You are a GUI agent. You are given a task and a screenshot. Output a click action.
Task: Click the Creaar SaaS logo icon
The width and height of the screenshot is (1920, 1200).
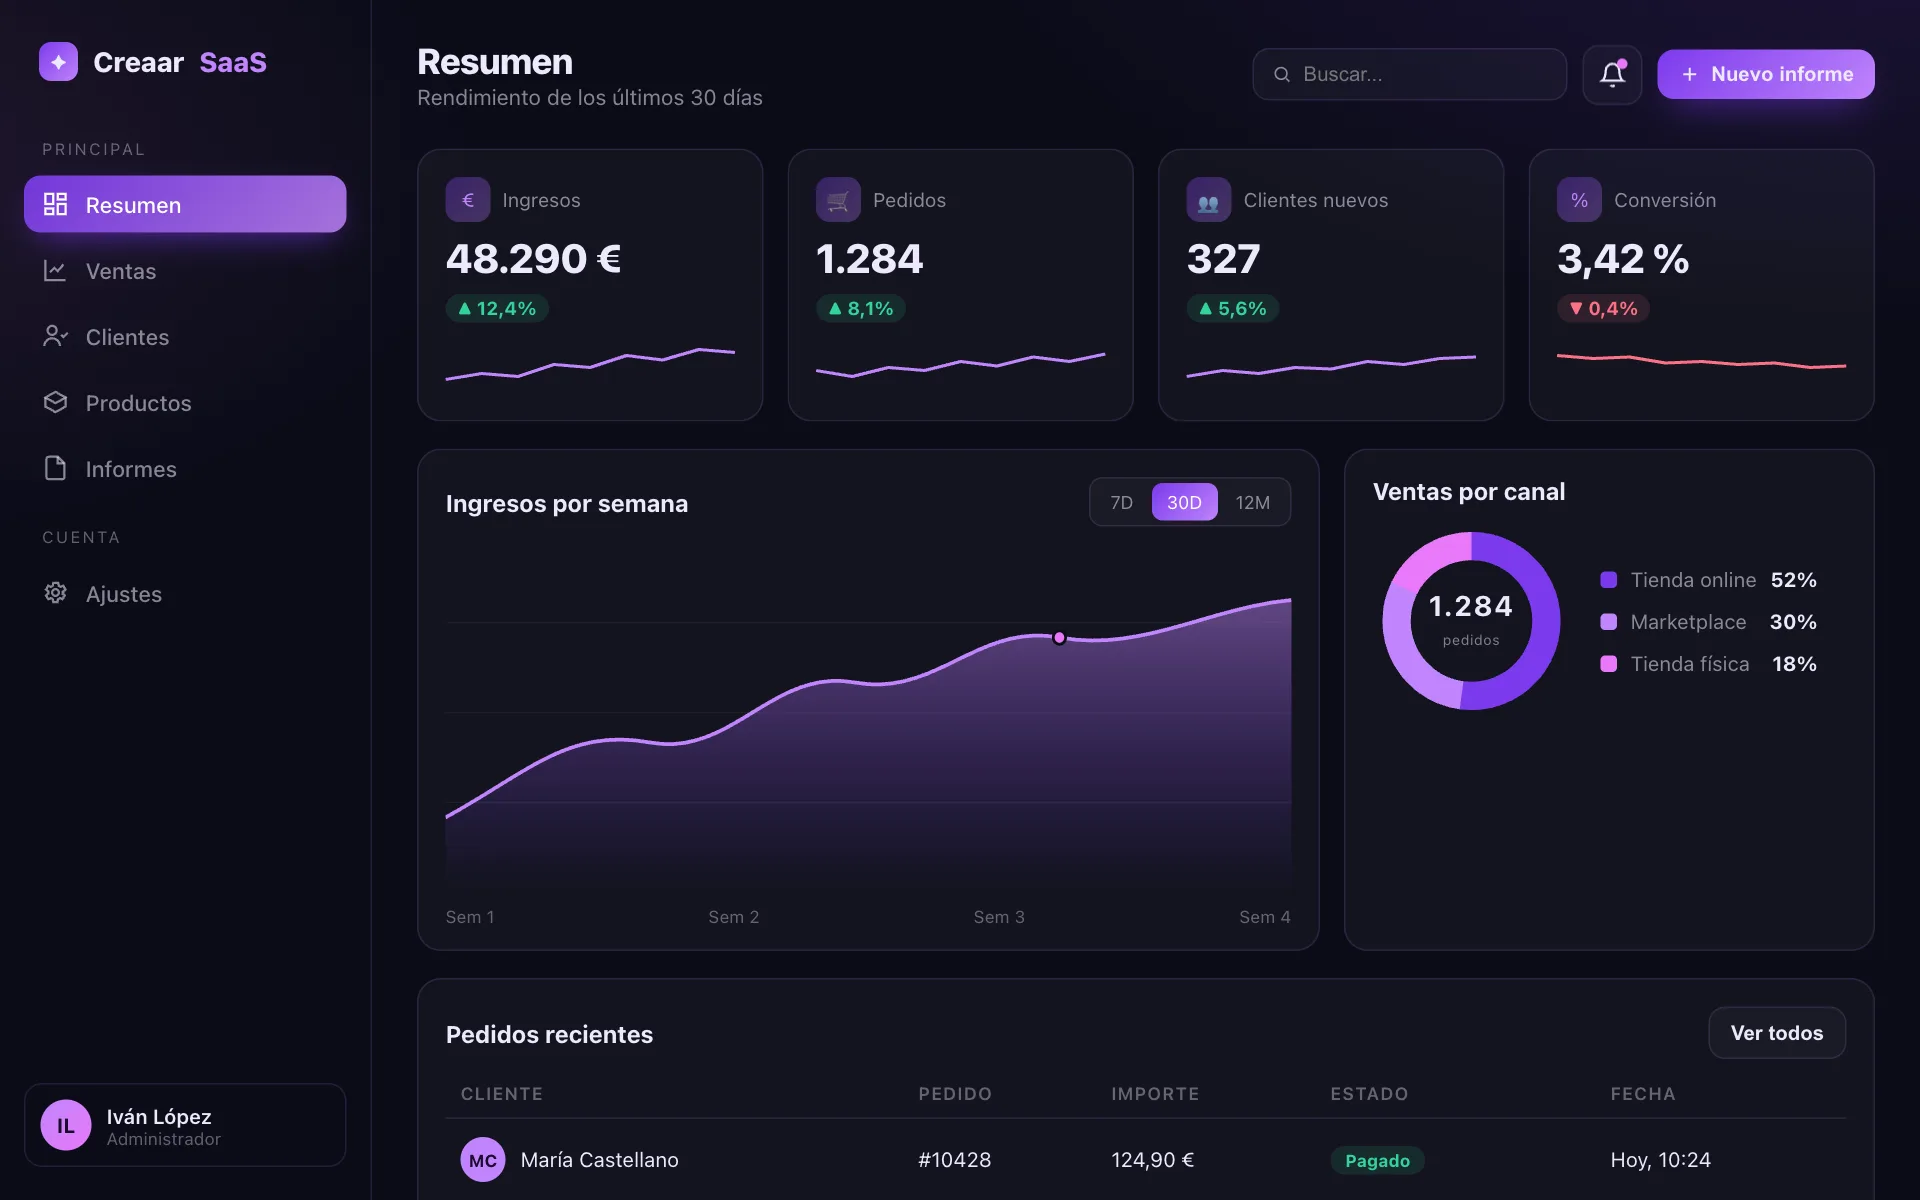click(x=58, y=62)
